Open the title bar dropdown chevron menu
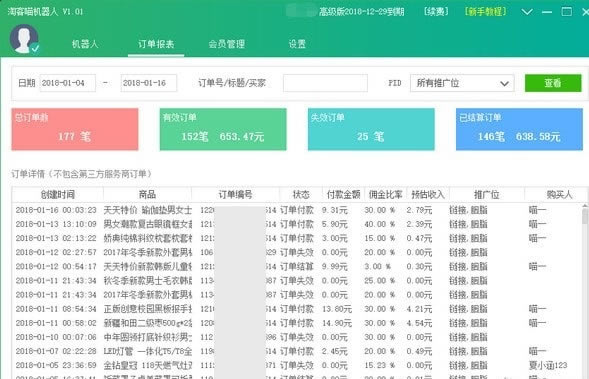589x379 pixels. [x=527, y=12]
